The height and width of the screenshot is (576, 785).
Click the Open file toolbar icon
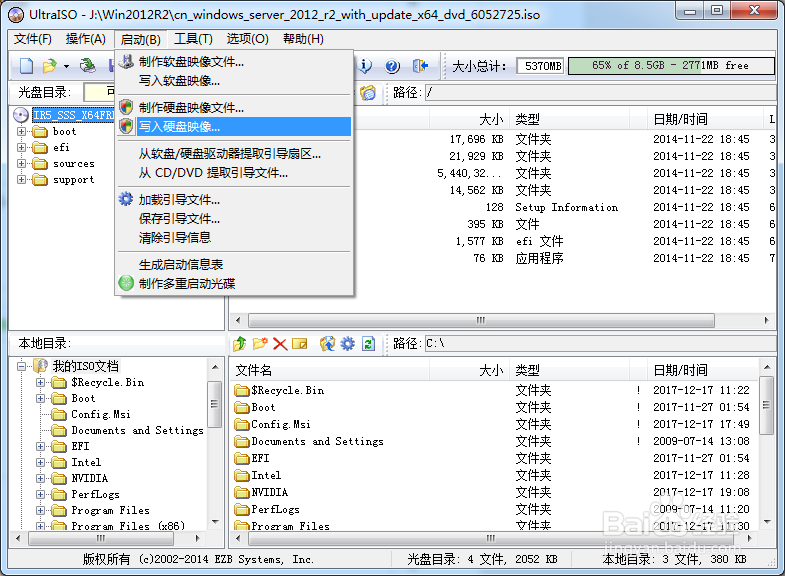pyautogui.click(x=50, y=66)
